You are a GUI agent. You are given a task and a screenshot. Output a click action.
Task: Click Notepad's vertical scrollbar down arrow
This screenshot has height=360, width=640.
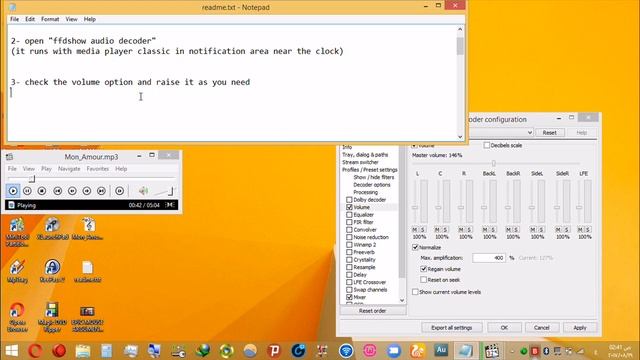[x=460, y=137]
